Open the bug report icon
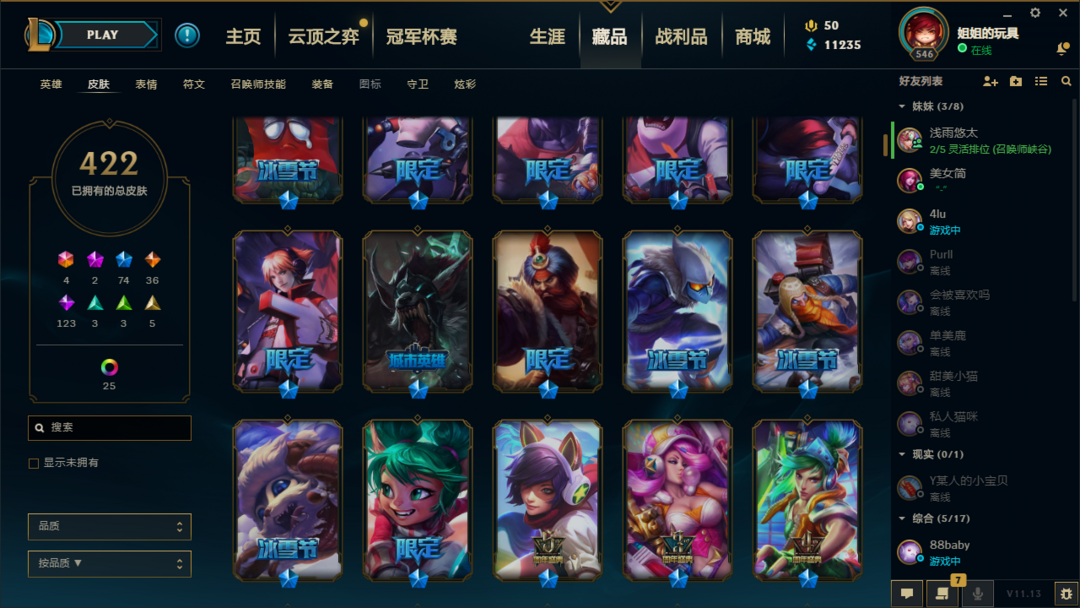This screenshot has height=608, width=1080. (x=1066, y=593)
